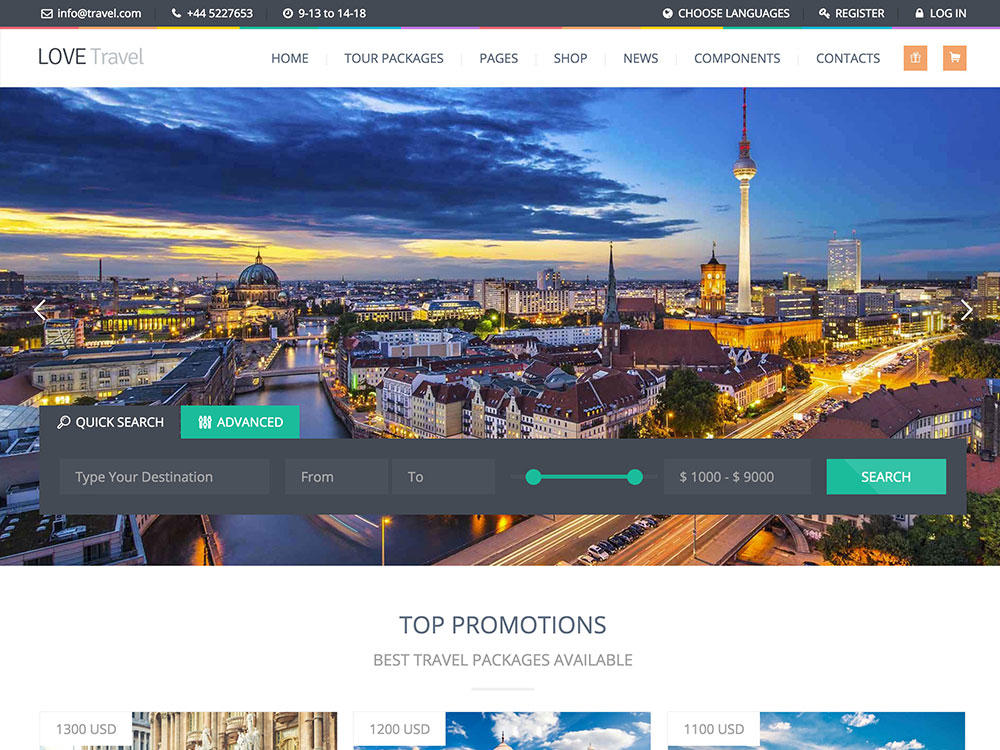The image size is (1000, 750).
Task: Click the TOP PROMOTIONS heading
Action: [x=503, y=625]
